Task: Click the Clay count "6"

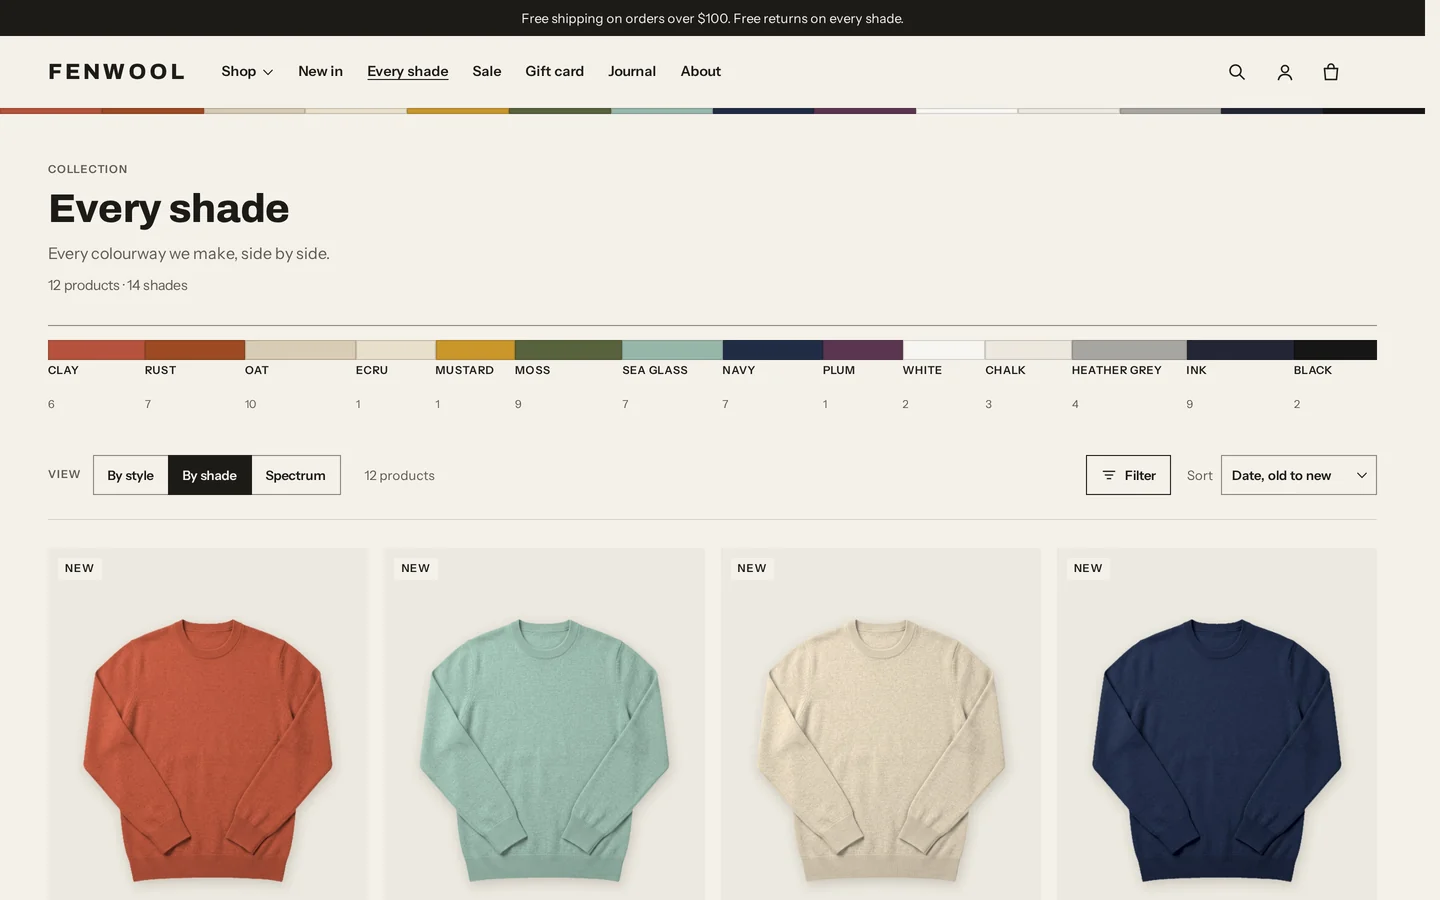Action: tap(51, 404)
